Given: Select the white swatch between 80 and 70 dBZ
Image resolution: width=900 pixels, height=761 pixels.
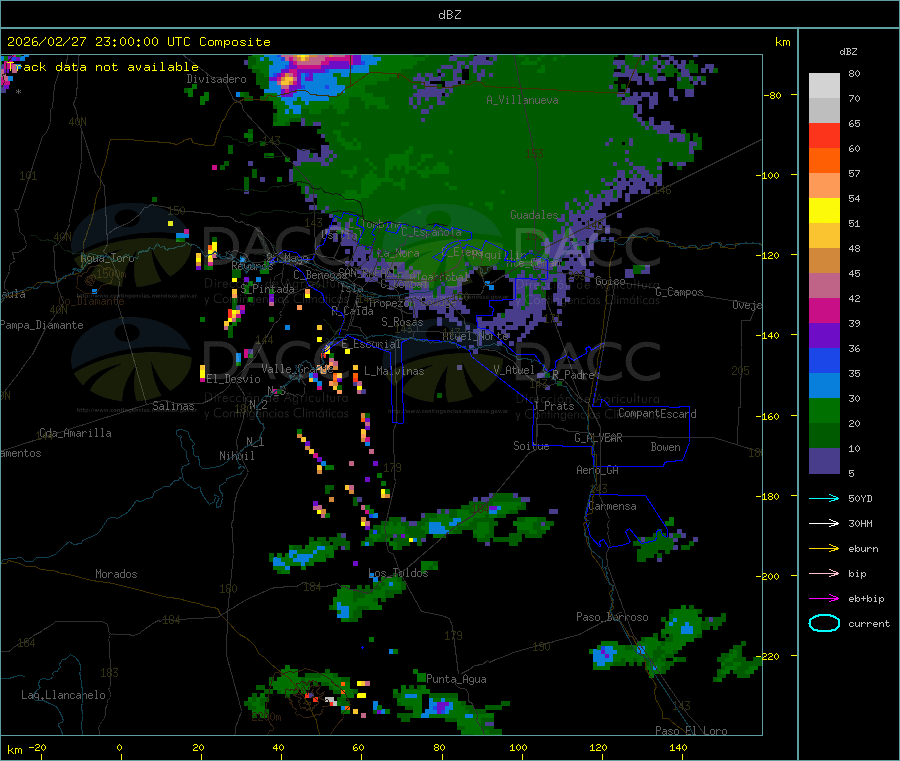Looking at the screenshot, I should (x=824, y=86).
